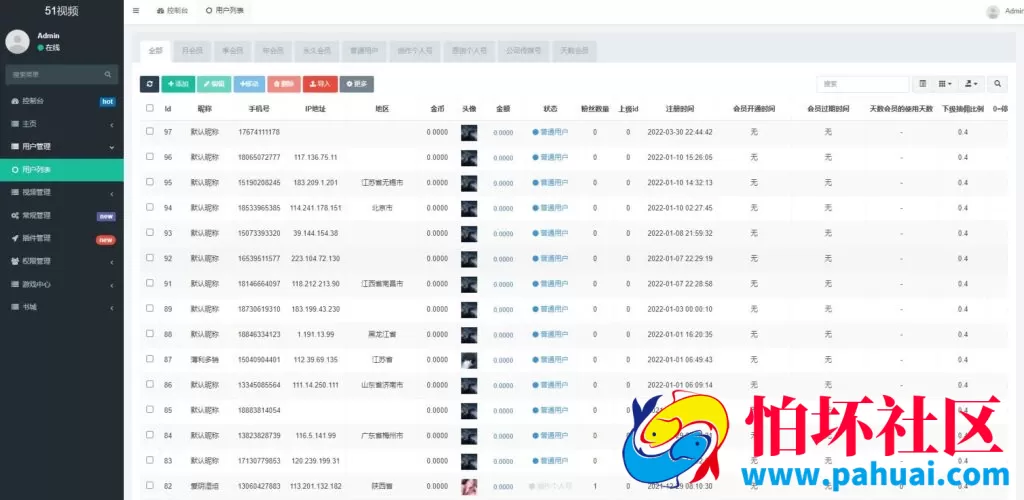Select 用户列表 in the sidebar

coord(61,170)
